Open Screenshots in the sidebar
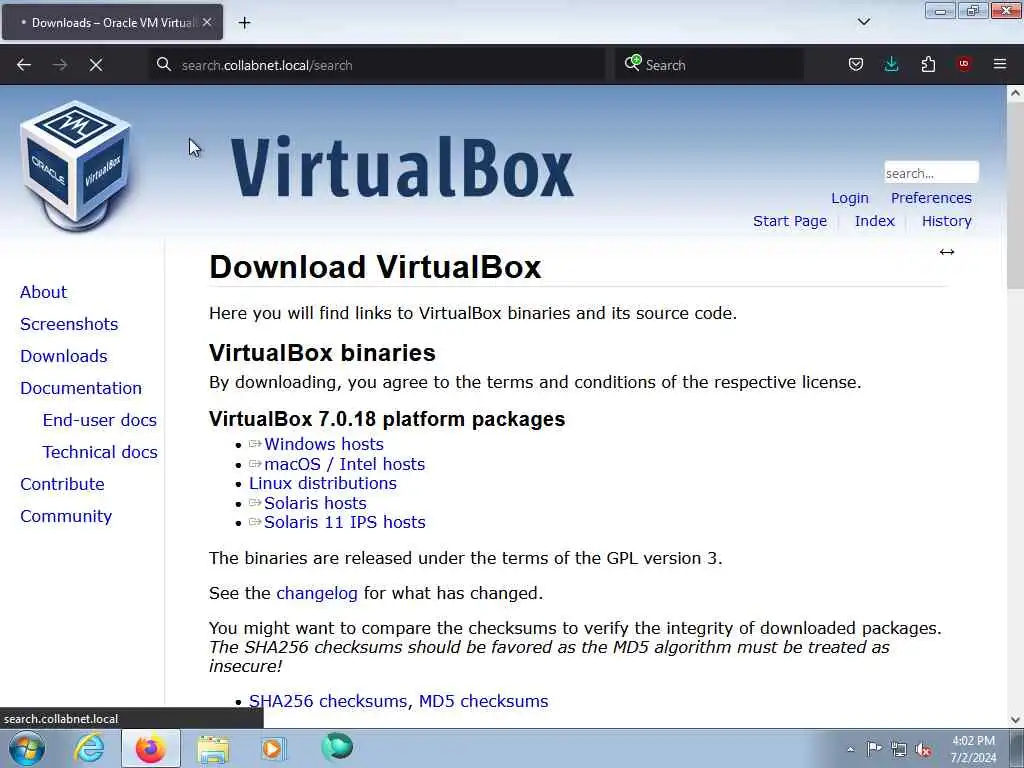The height and width of the screenshot is (768, 1024). click(69, 324)
